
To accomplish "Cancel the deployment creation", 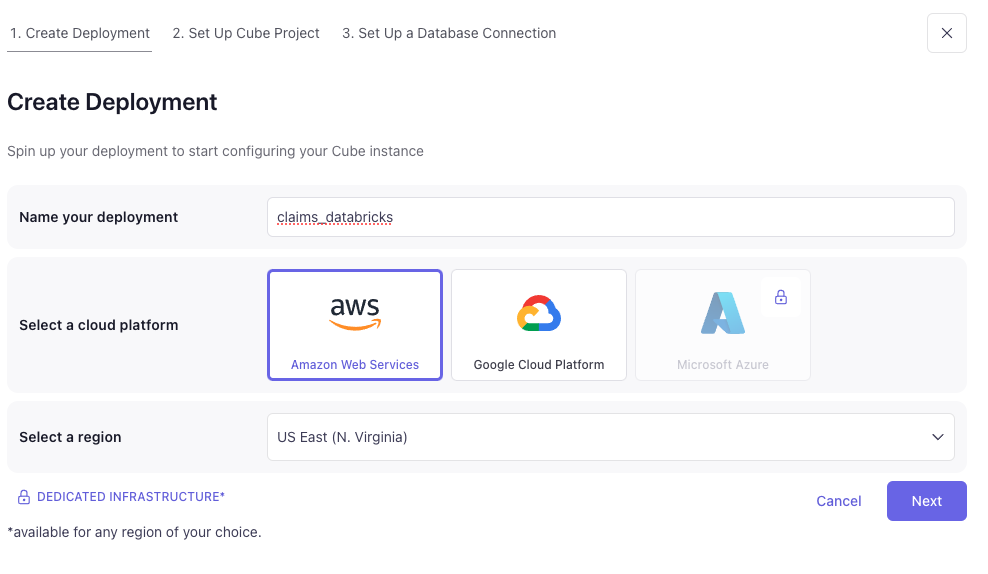I will [839, 501].
